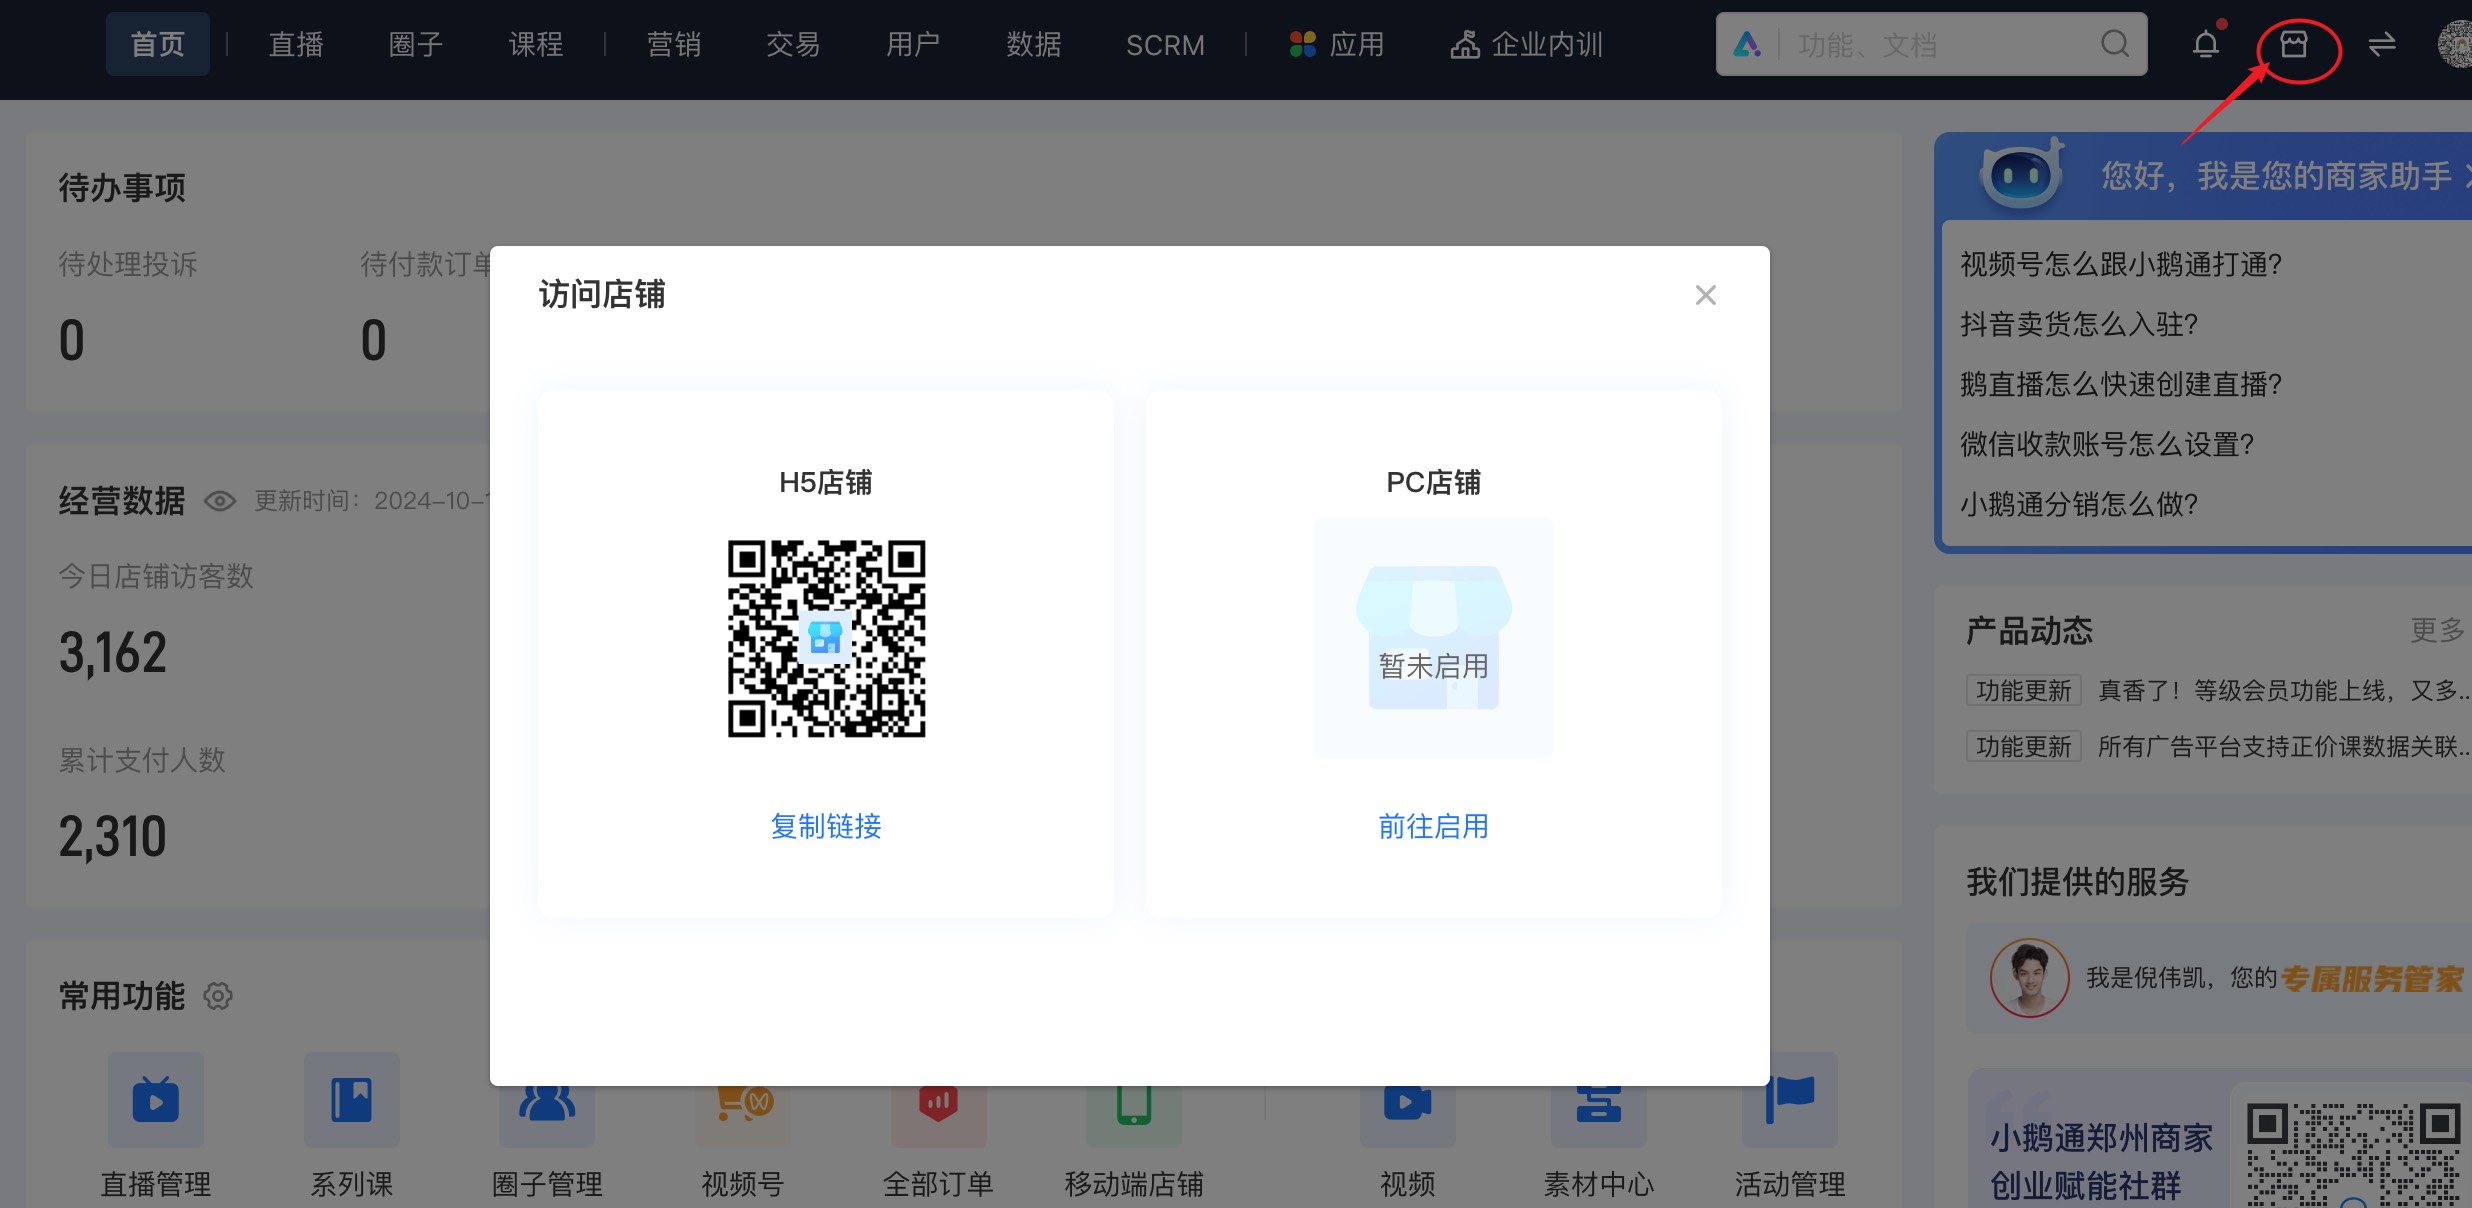Click 复制链接 link

pyautogui.click(x=826, y=826)
